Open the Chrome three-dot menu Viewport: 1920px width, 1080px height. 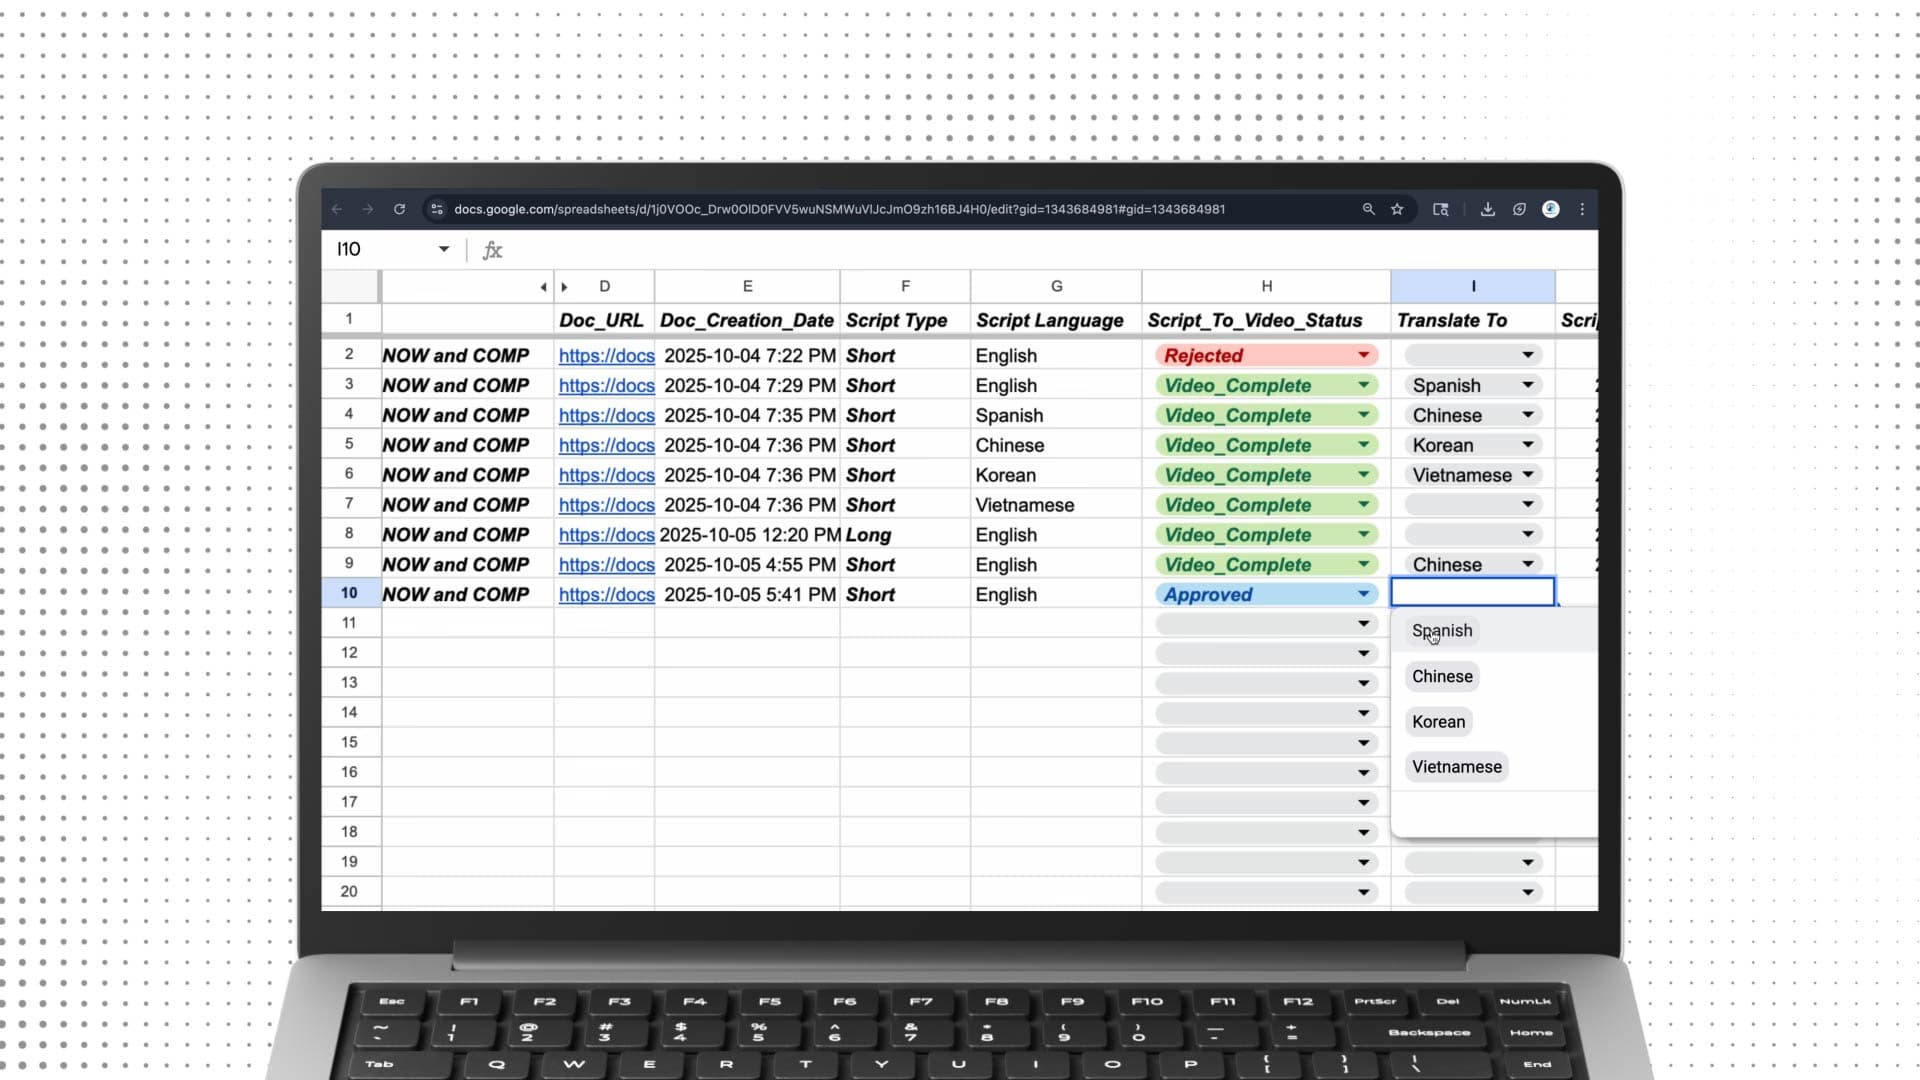coord(1582,209)
